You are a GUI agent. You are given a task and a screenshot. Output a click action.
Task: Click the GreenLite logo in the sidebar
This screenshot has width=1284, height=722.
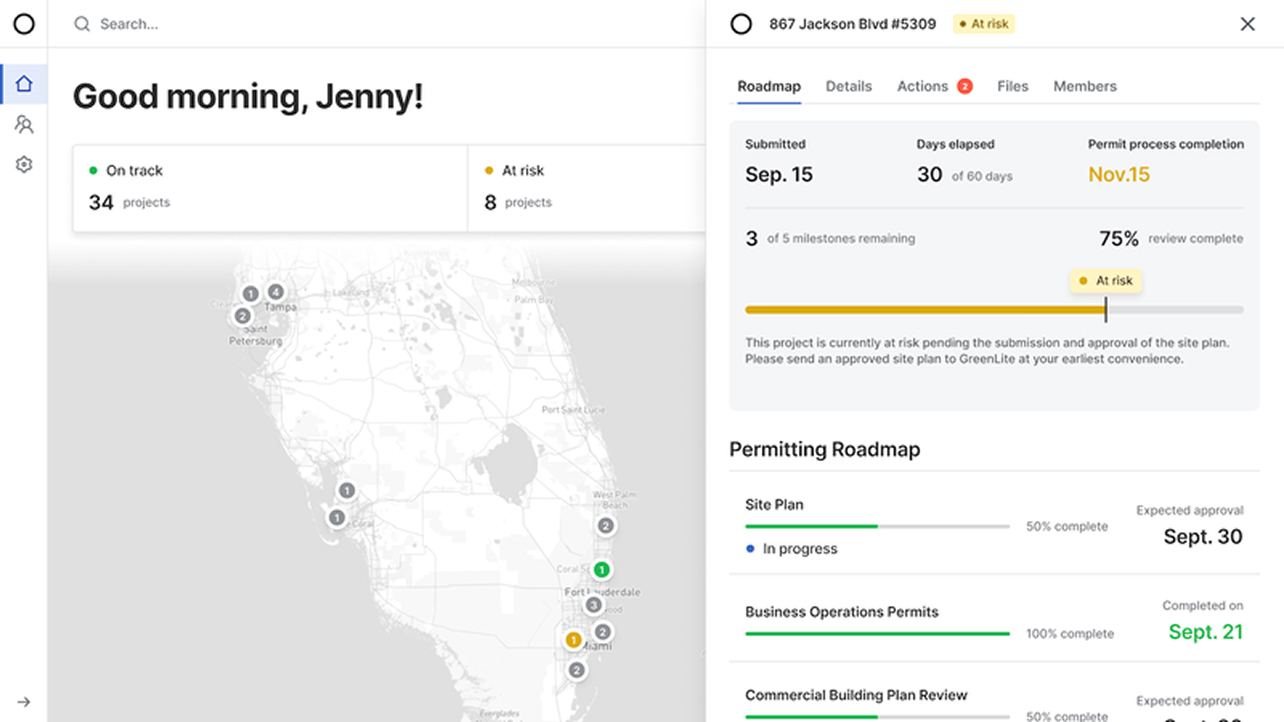[24, 24]
